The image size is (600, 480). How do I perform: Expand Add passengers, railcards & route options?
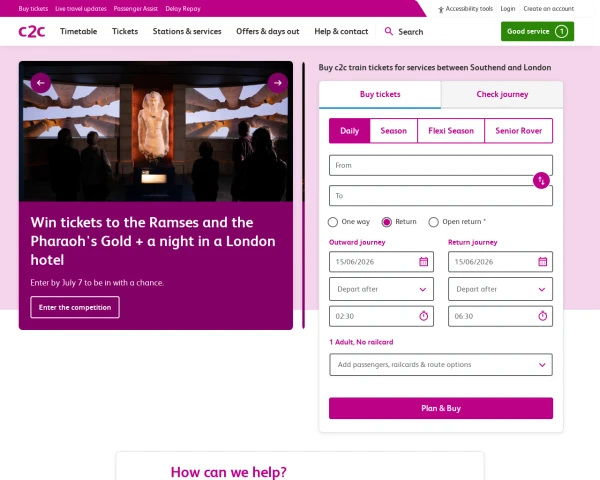[441, 364]
